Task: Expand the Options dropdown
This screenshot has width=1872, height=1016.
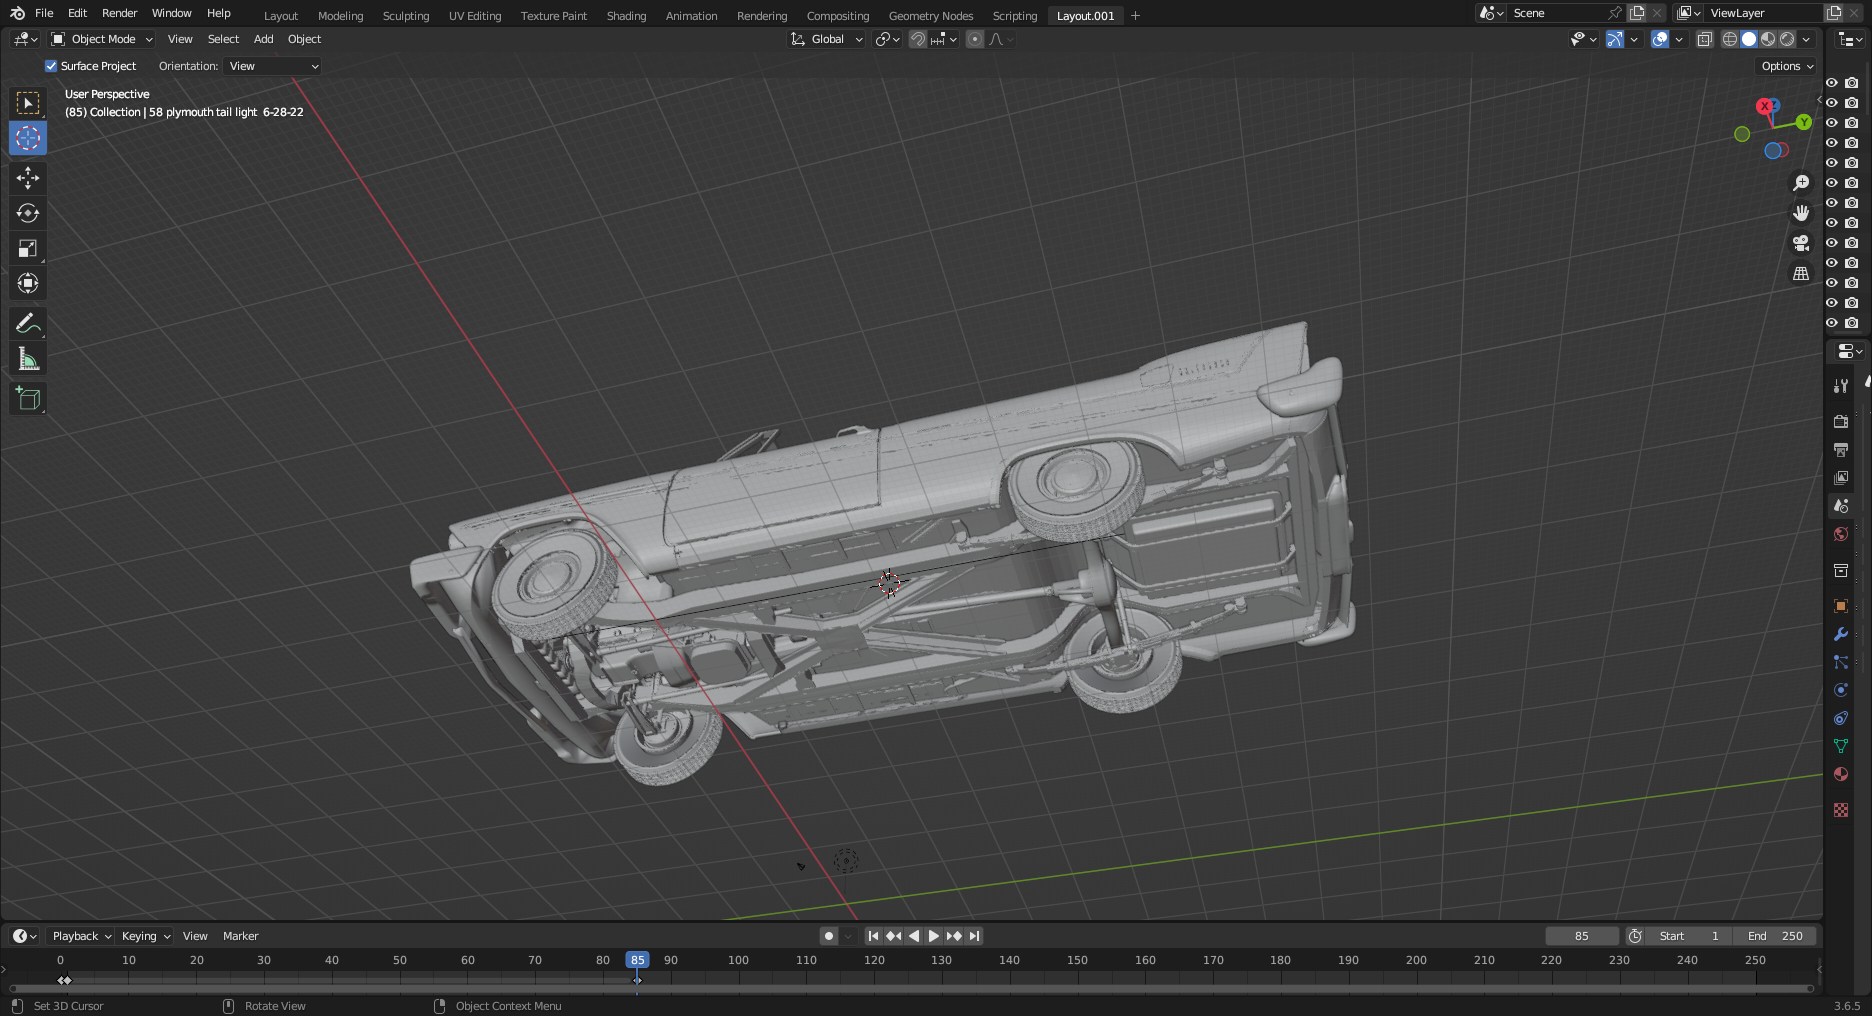Action: click(1787, 66)
